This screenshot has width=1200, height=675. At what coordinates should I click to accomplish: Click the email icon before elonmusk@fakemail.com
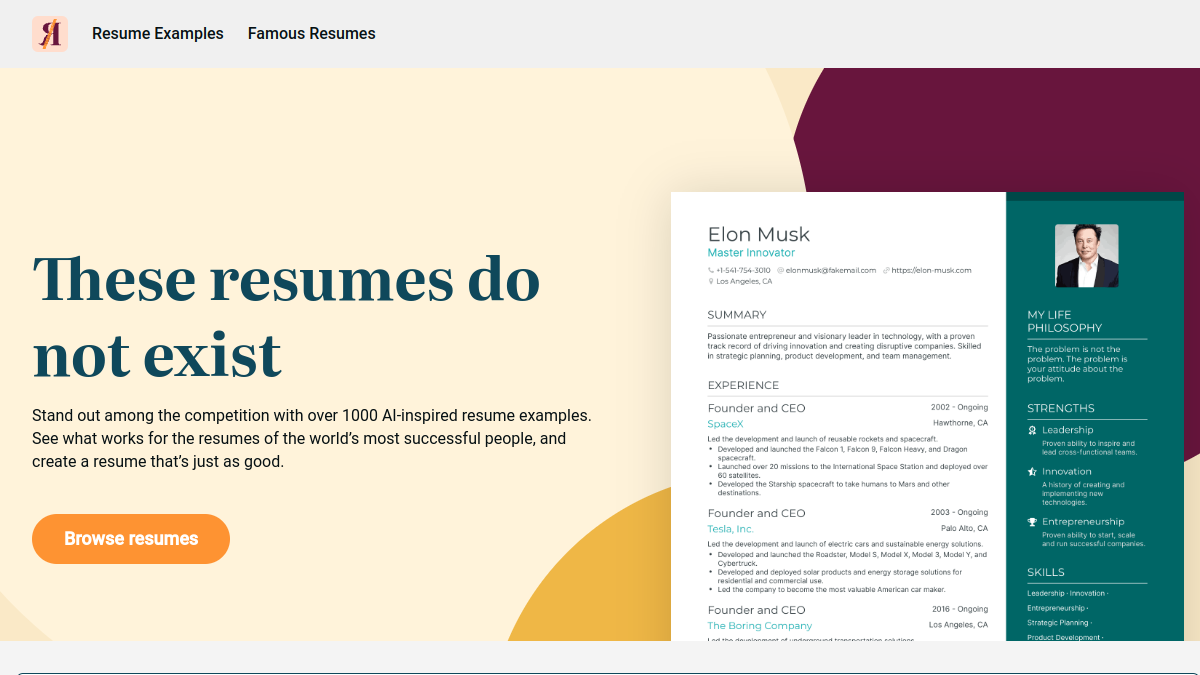pos(780,270)
